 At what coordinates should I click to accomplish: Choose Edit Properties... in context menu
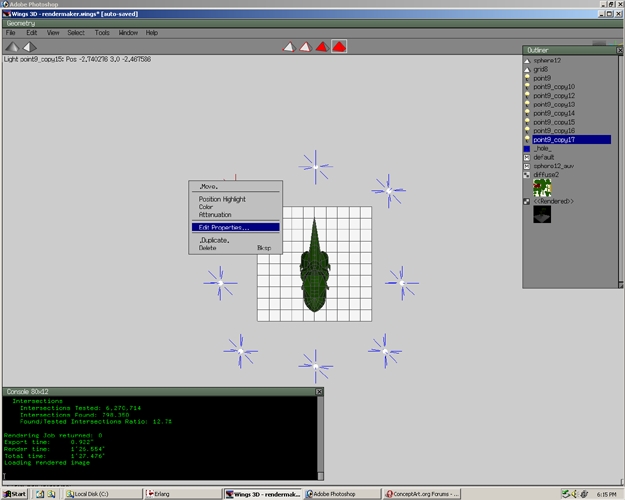[x=236, y=227]
